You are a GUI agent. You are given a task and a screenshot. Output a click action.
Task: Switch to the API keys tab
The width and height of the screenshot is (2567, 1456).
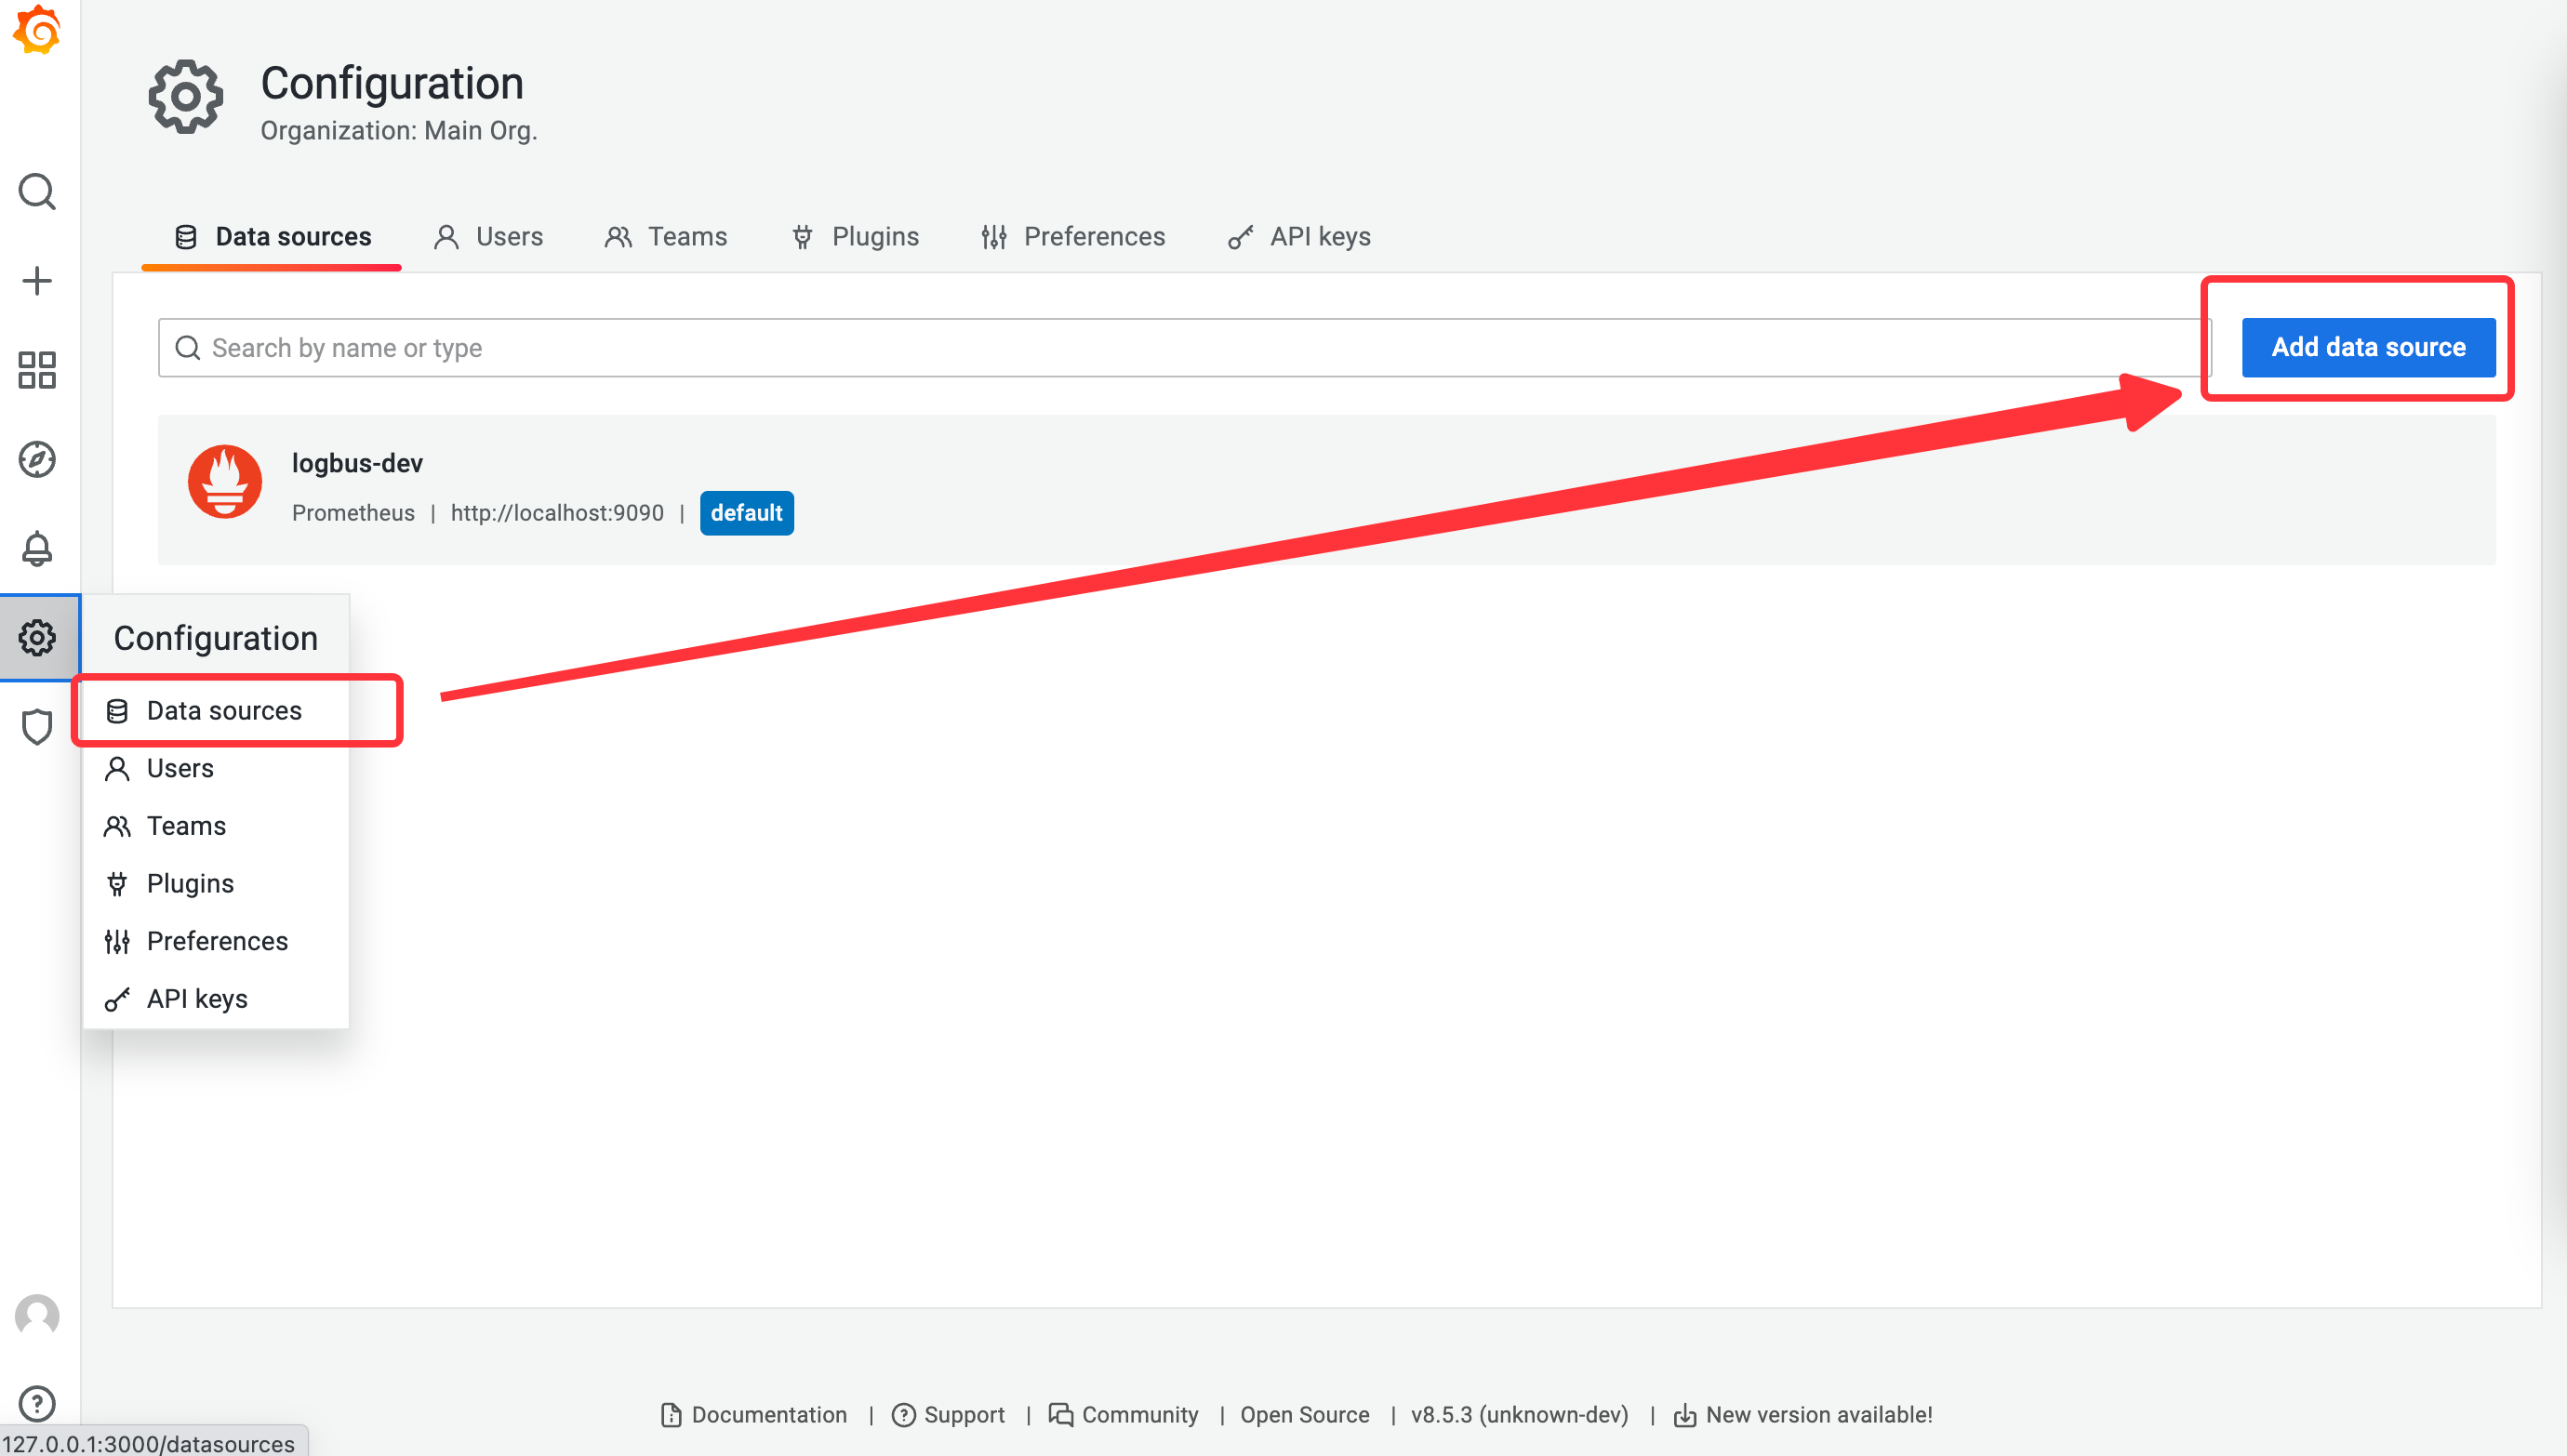(1299, 236)
